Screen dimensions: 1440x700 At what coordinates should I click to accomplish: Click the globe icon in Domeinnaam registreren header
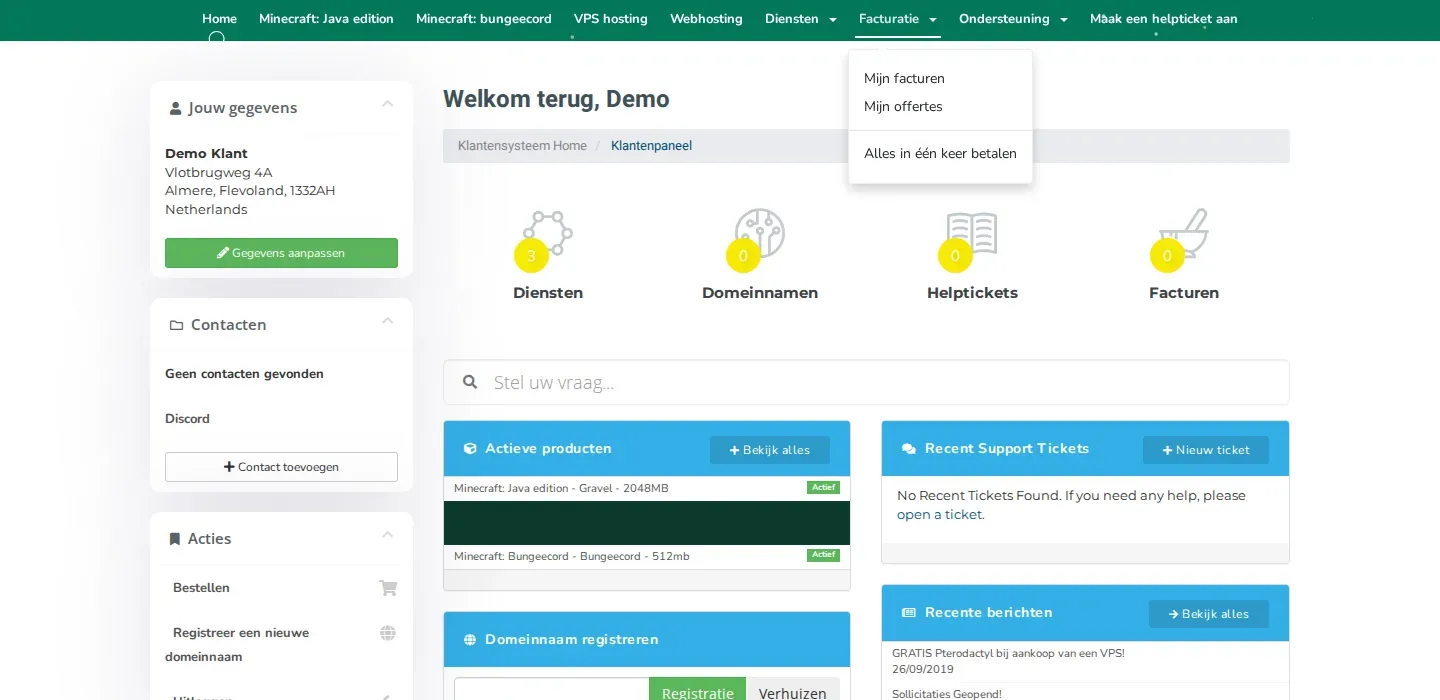pyautogui.click(x=470, y=640)
